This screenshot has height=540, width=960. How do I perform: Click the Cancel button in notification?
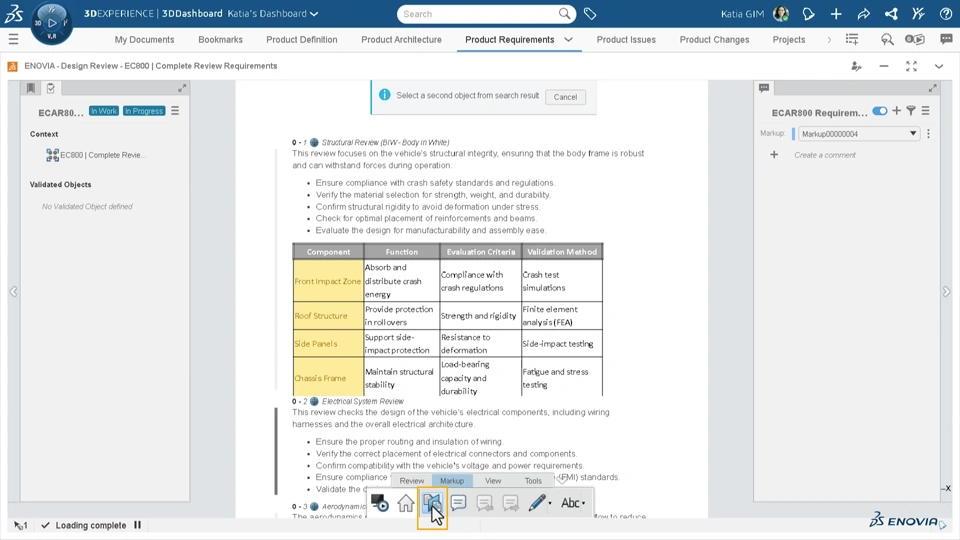click(565, 97)
